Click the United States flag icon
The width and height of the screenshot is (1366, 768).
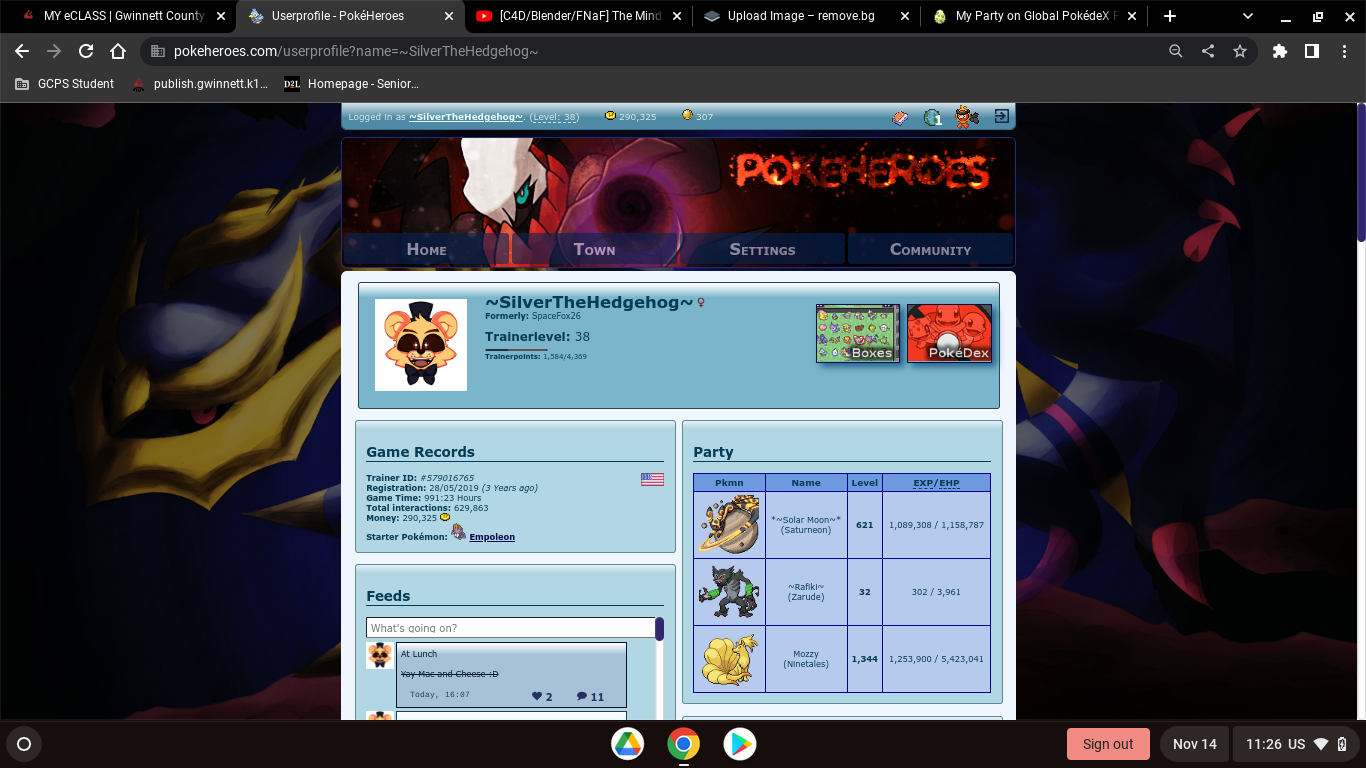[x=652, y=479]
